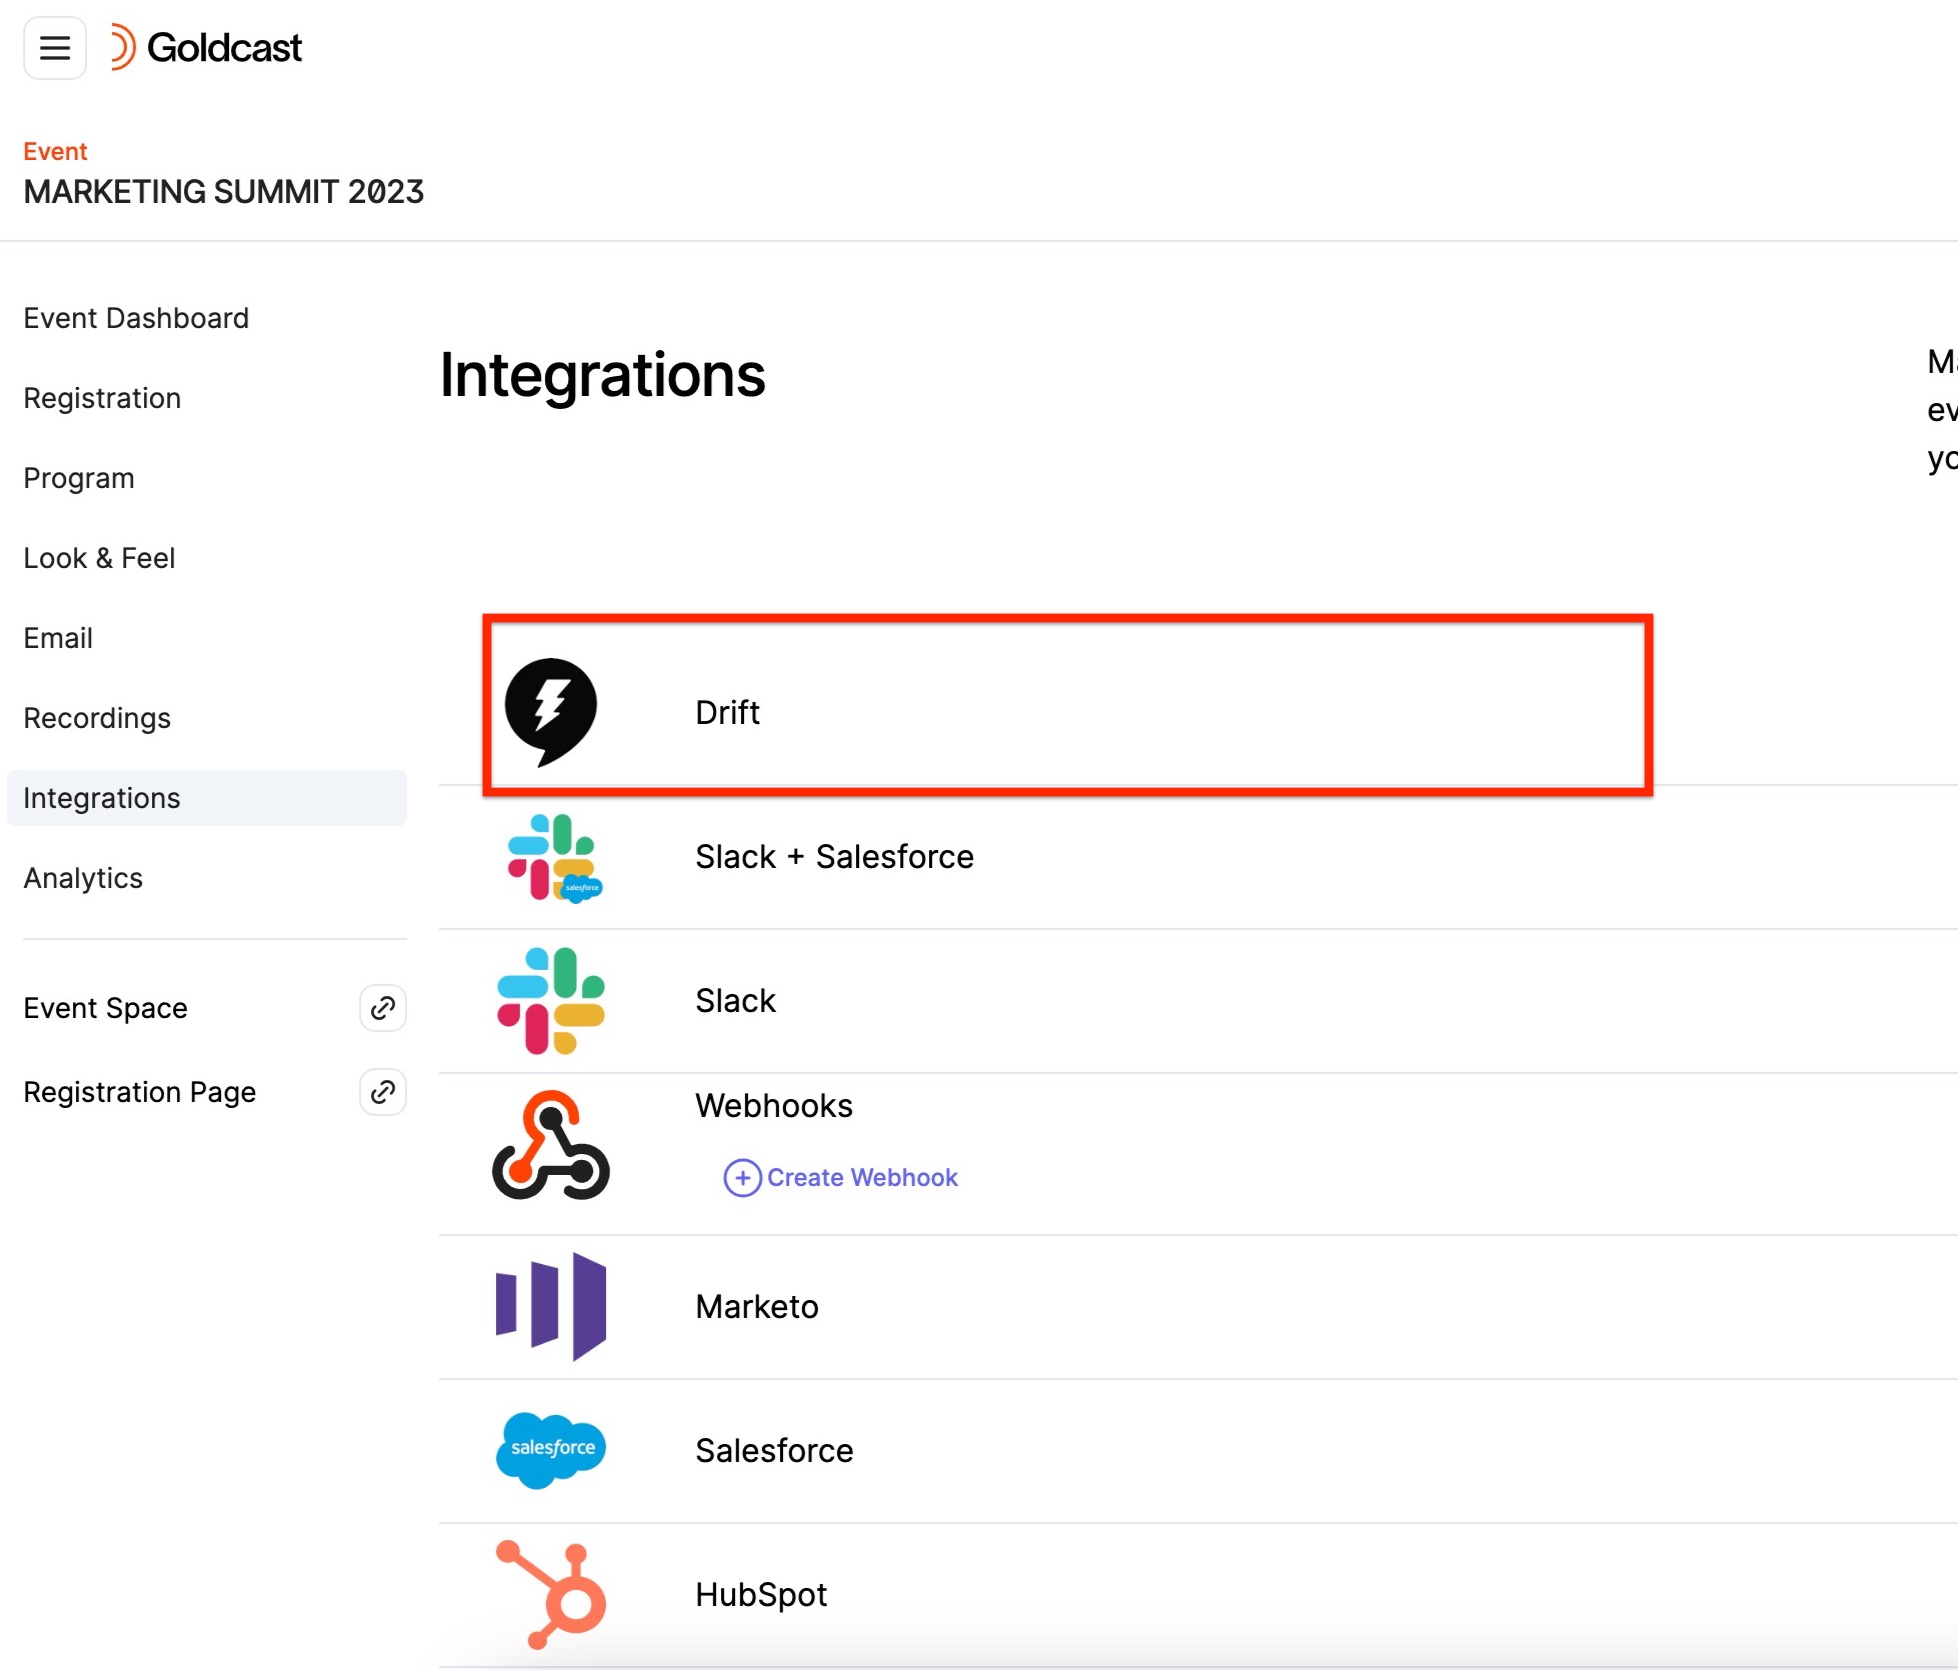Select the Slack + Salesforce integration label
The width and height of the screenshot is (1958, 1670).
tap(834, 856)
